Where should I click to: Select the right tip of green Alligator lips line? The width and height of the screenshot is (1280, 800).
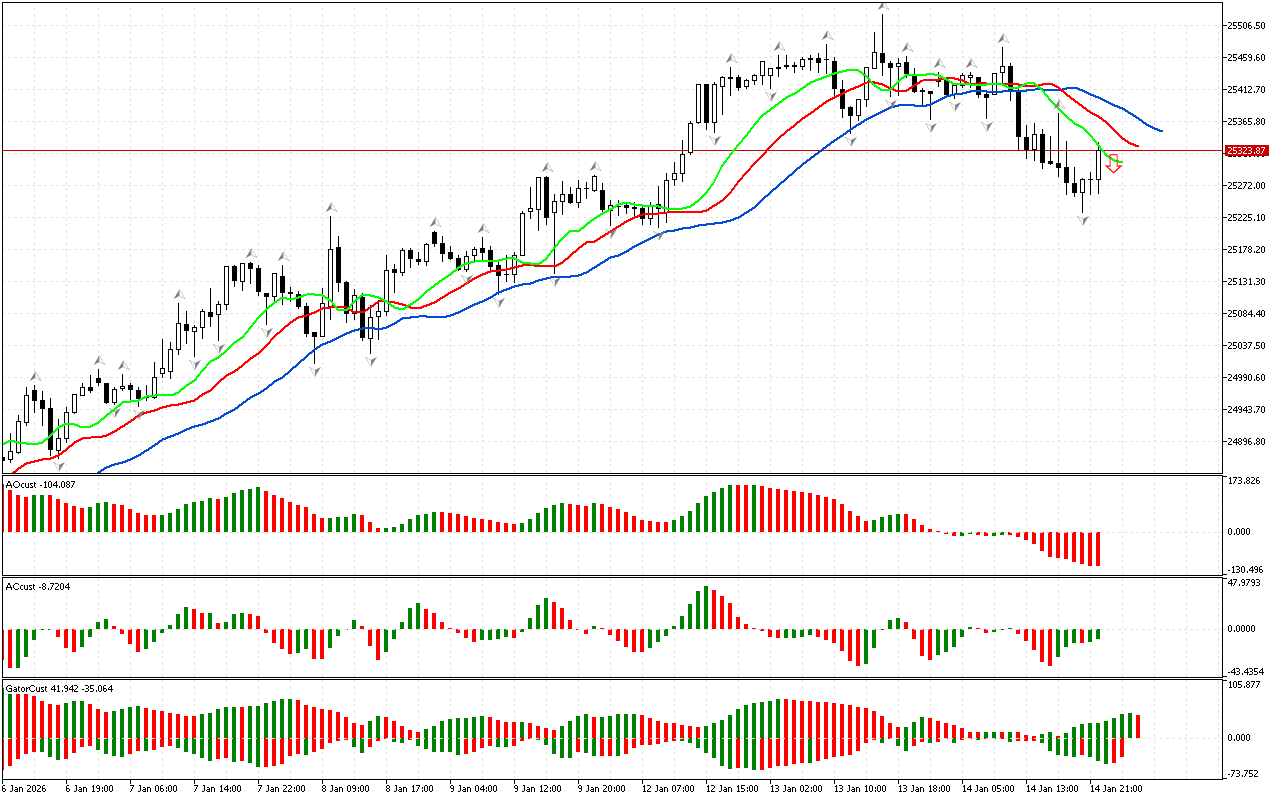tap(1122, 162)
